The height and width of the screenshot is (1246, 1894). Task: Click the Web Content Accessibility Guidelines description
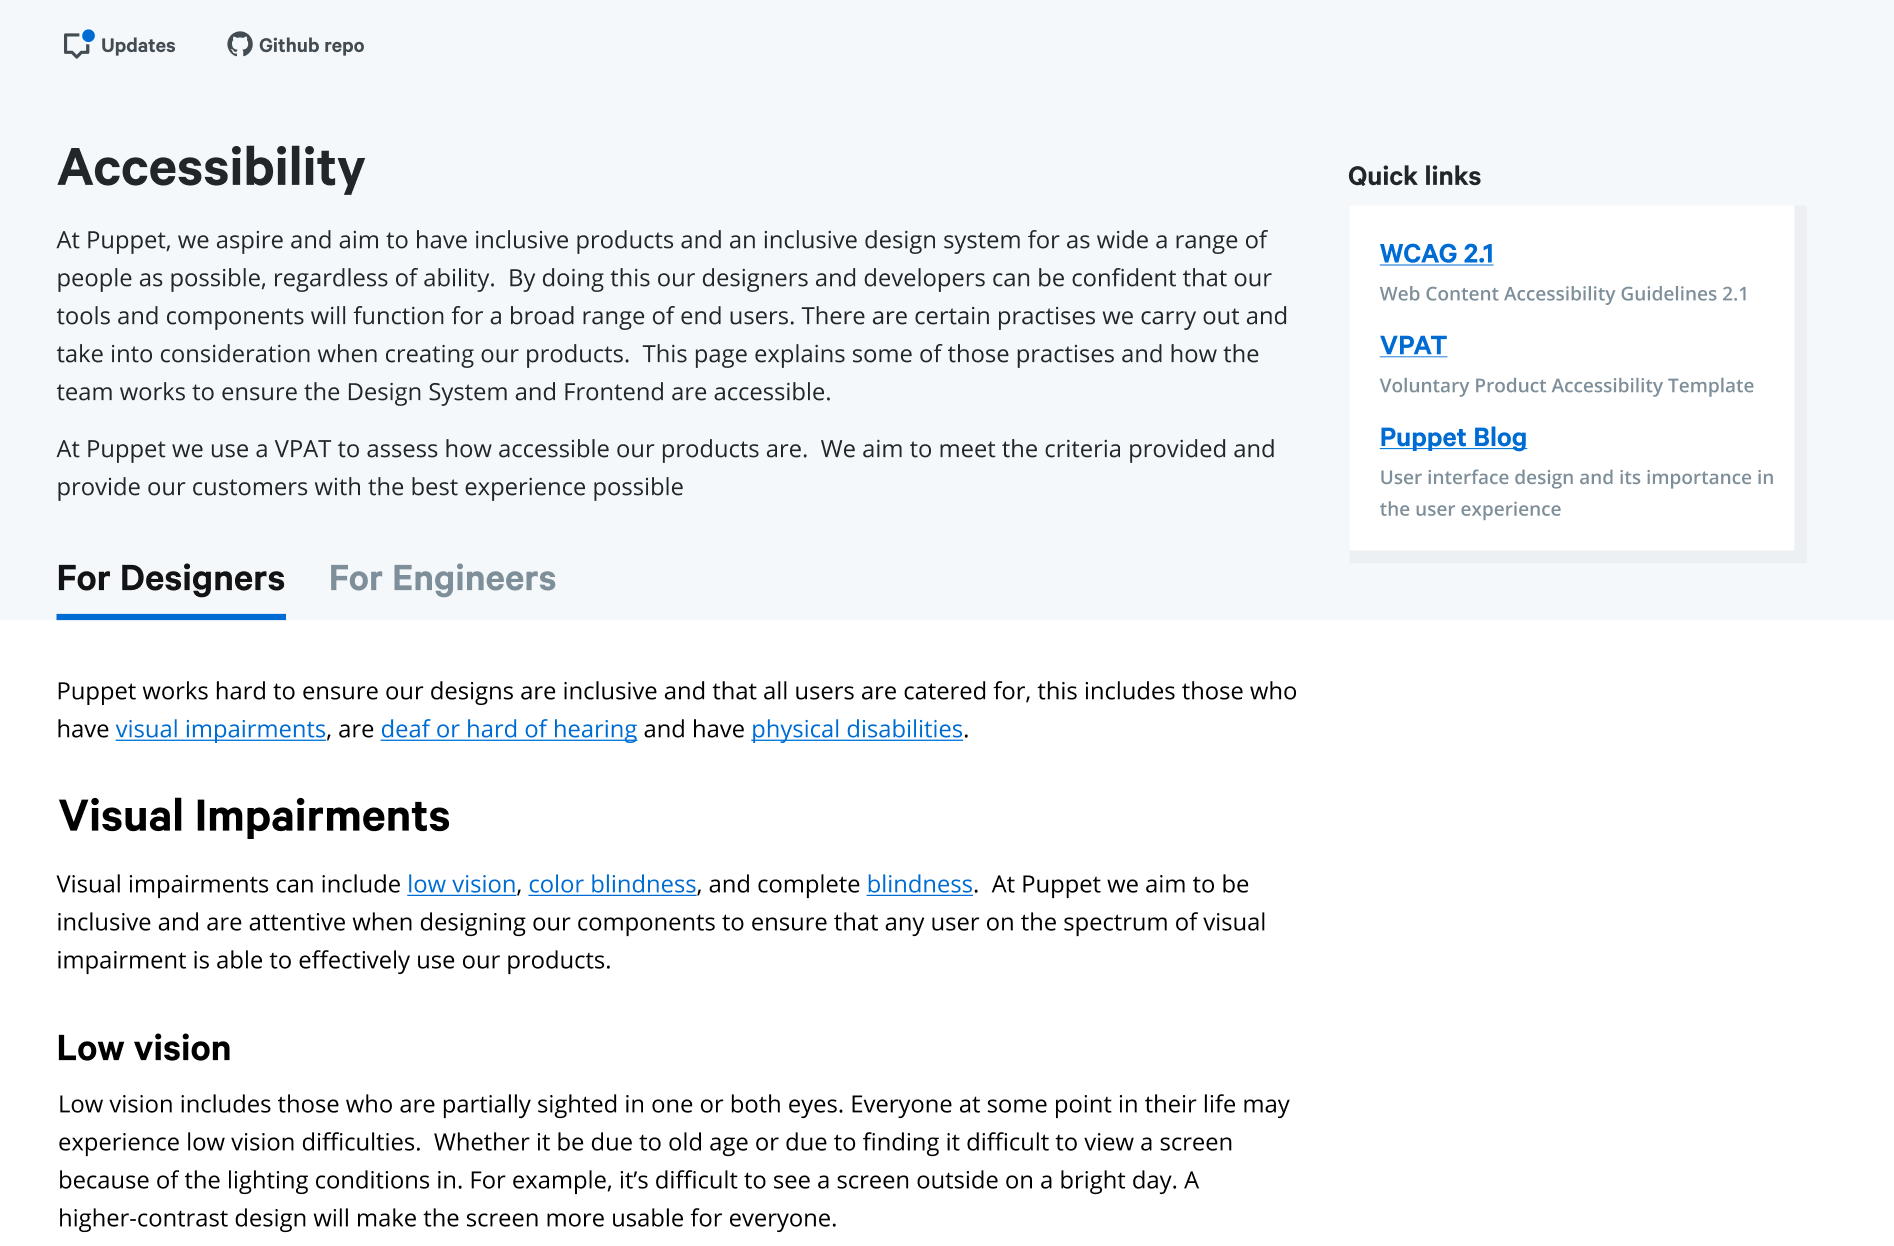[1563, 294]
